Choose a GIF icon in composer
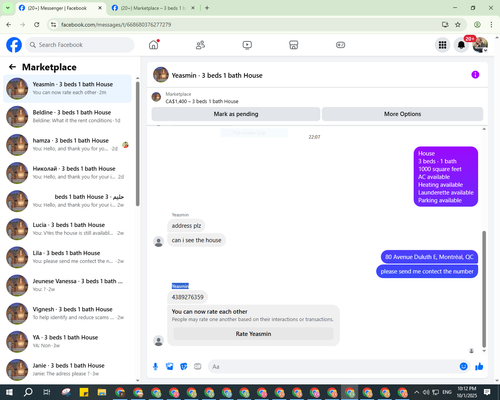 point(198,367)
